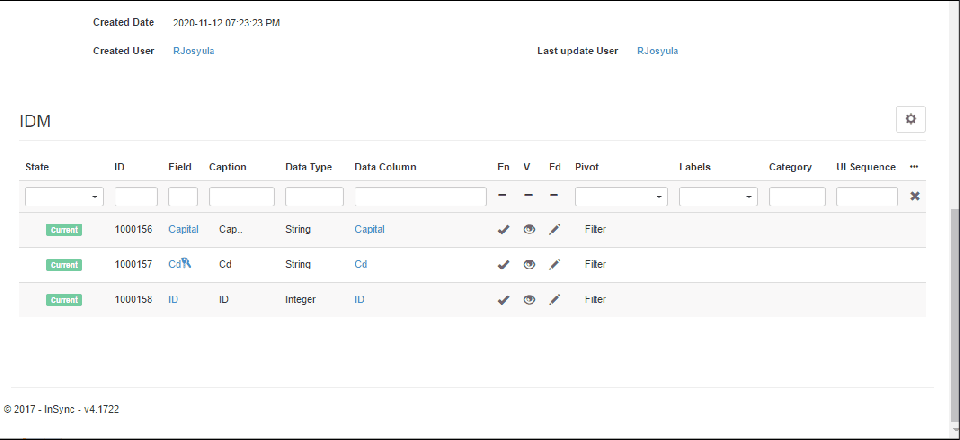The height and width of the screenshot is (440, 960).
Task: Toggle the visible eye icon for Cd row
Action: (529, 265)
